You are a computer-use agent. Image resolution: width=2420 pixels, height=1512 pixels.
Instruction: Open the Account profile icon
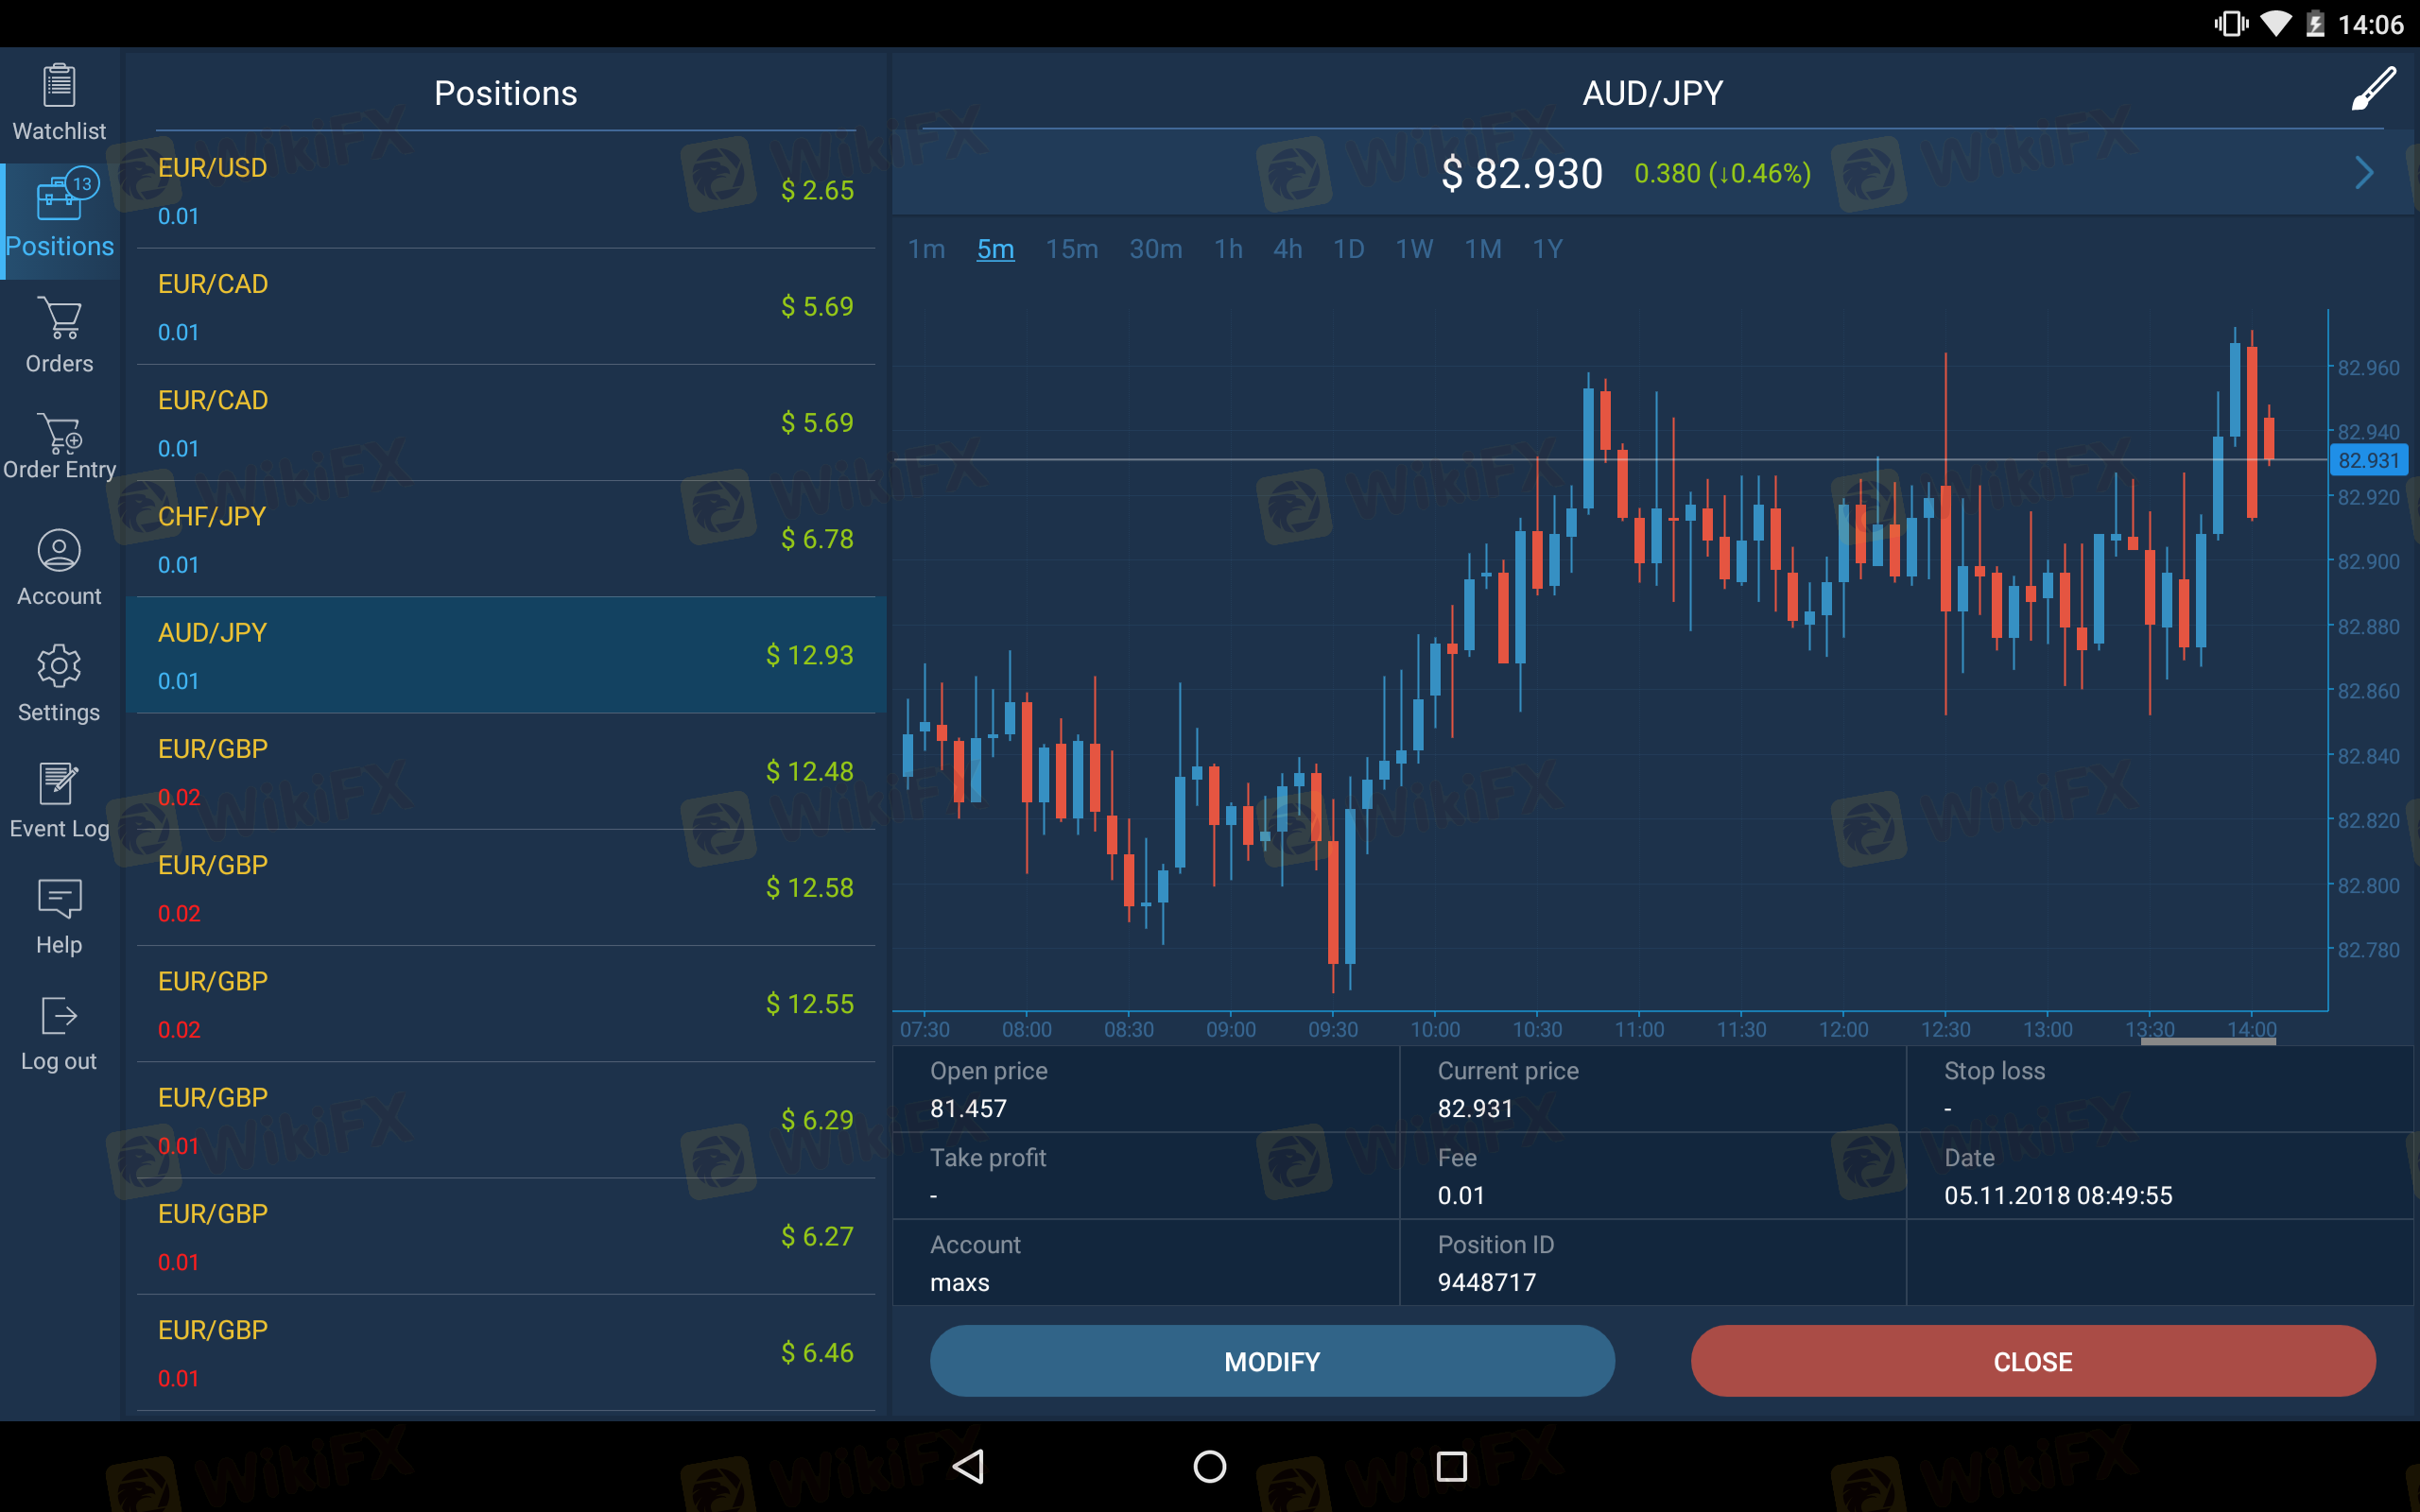[x=59, y=551]
